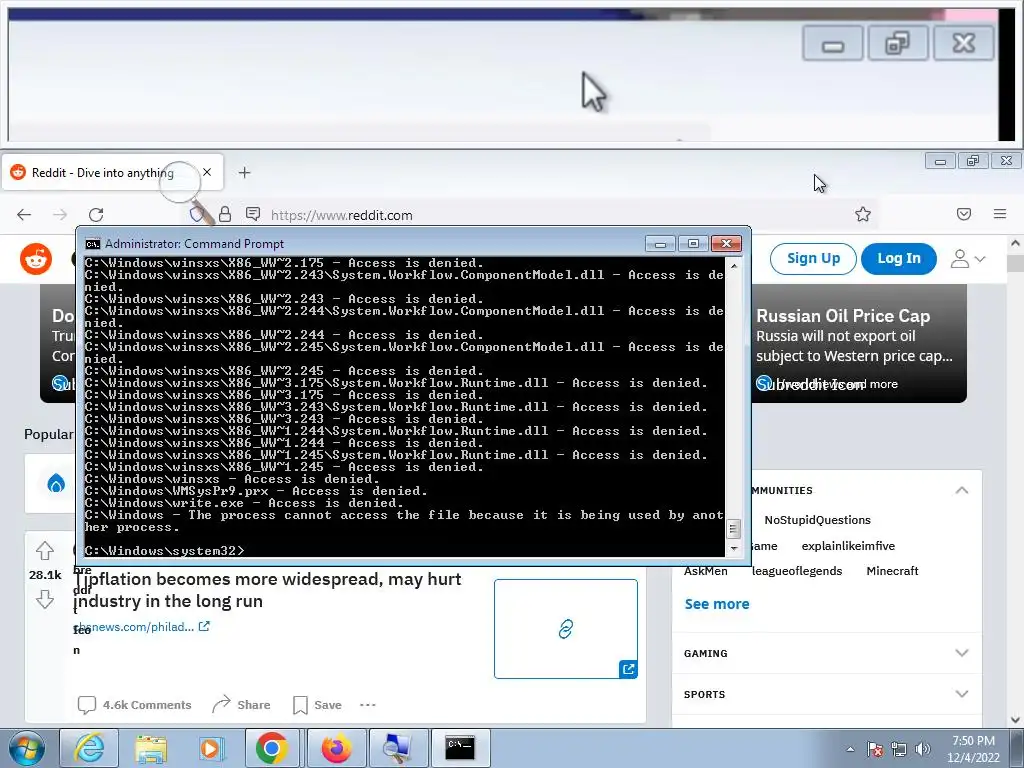
Task: Click the Sign Up button
Action: [813, 259]
